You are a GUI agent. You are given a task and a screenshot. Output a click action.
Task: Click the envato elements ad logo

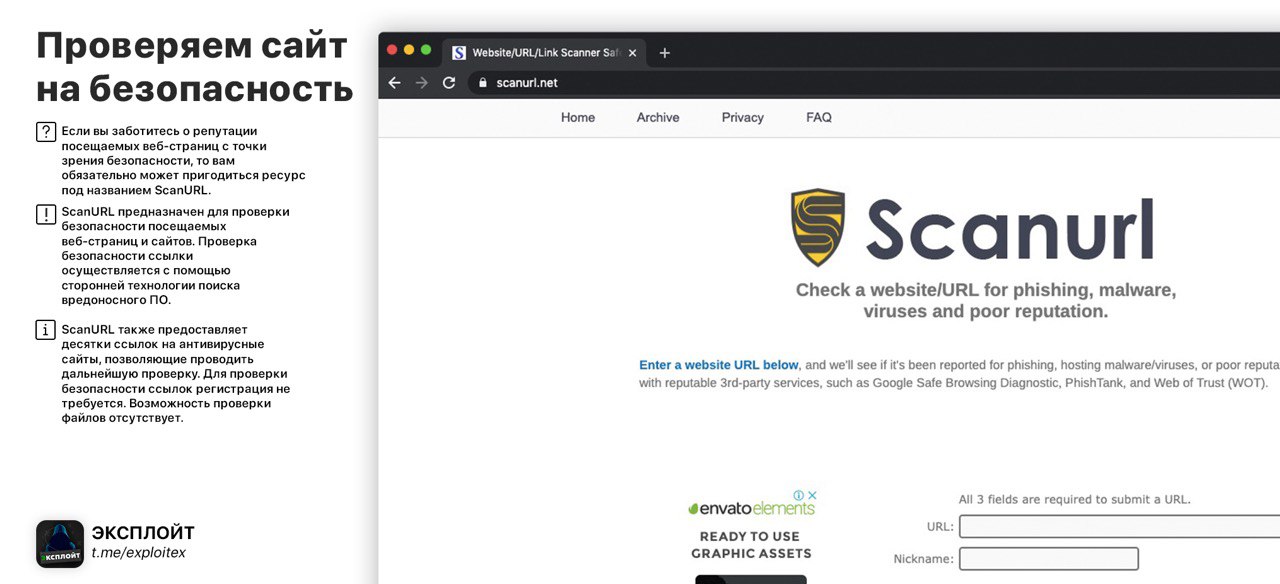(x=751, y=508)
